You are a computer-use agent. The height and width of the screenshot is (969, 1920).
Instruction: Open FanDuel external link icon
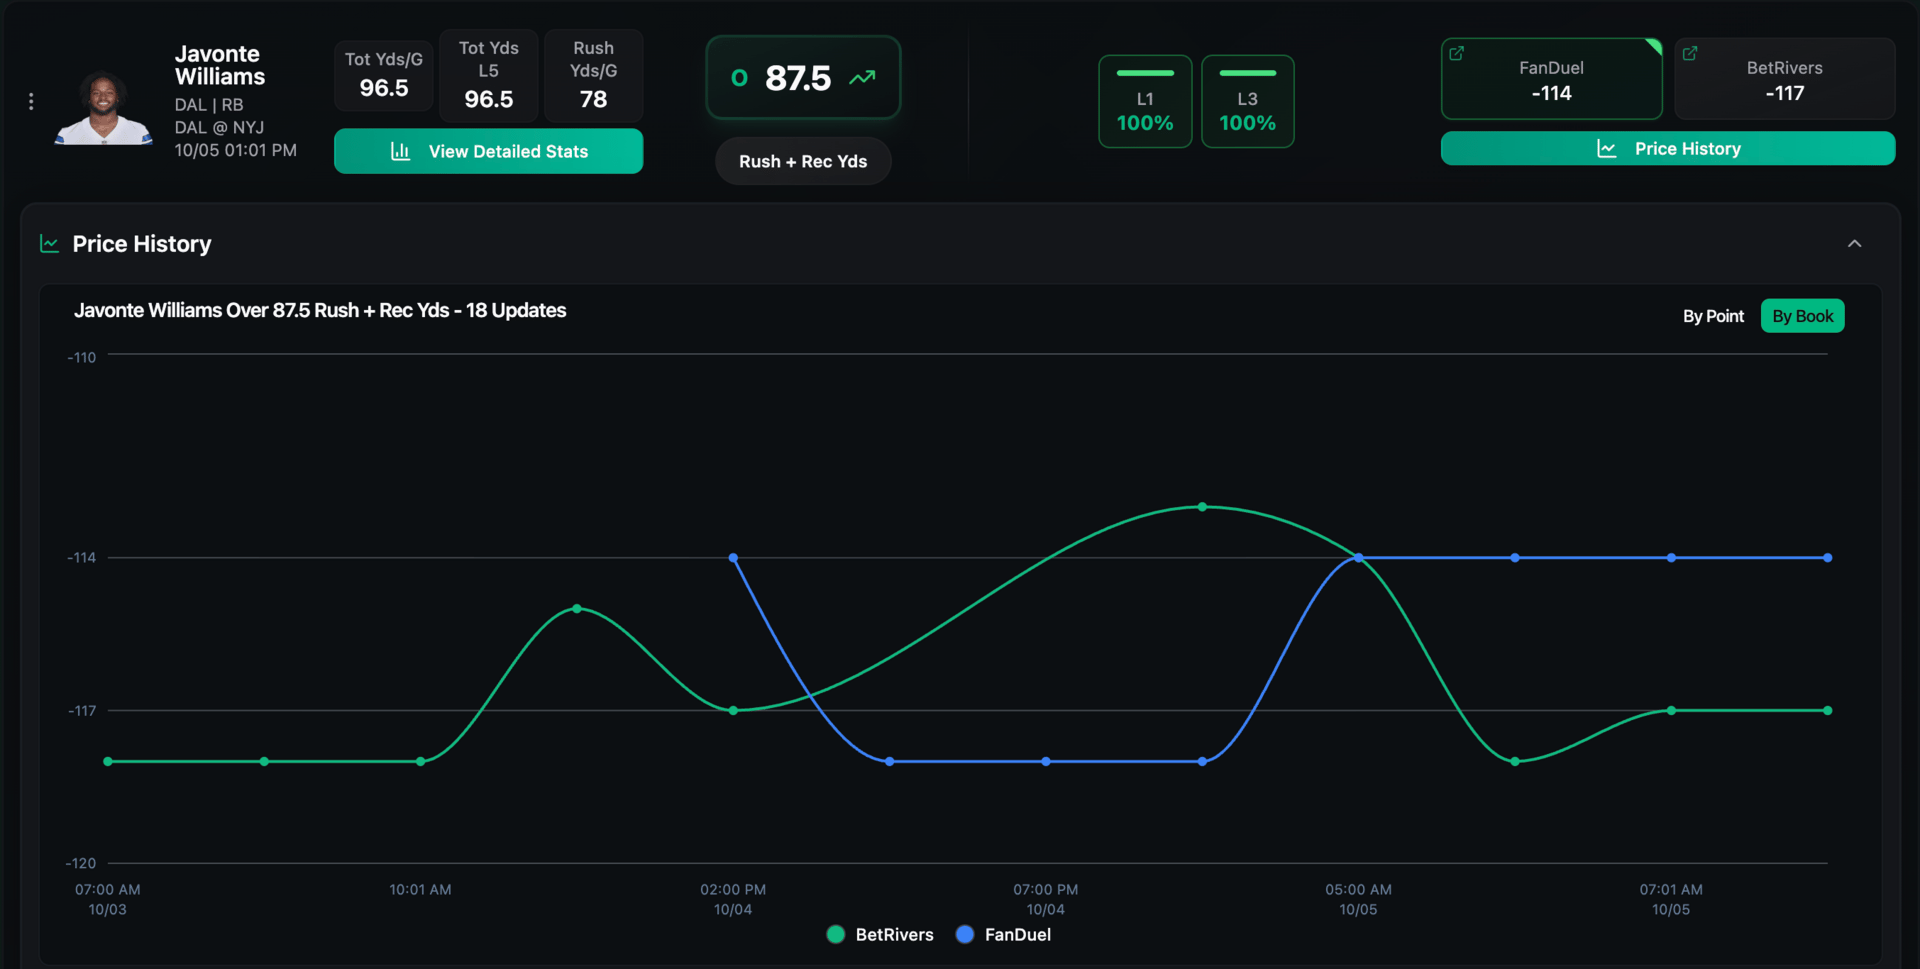1457,53
